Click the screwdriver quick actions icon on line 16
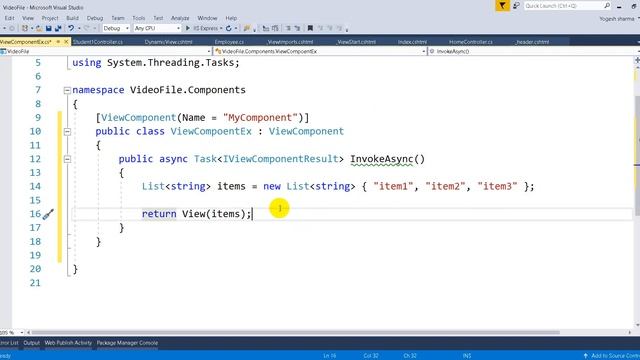This screenshot has height=360, width=640. coord(48,214)
